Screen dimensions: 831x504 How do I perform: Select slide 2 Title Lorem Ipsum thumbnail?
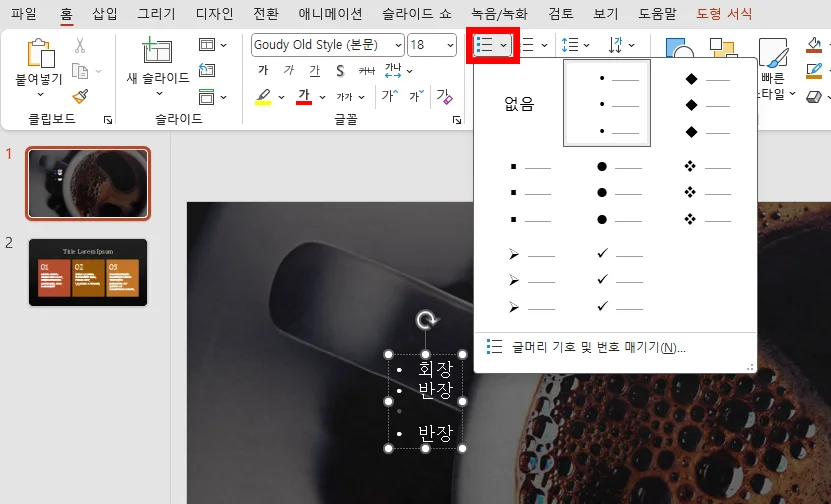[88, 272]
